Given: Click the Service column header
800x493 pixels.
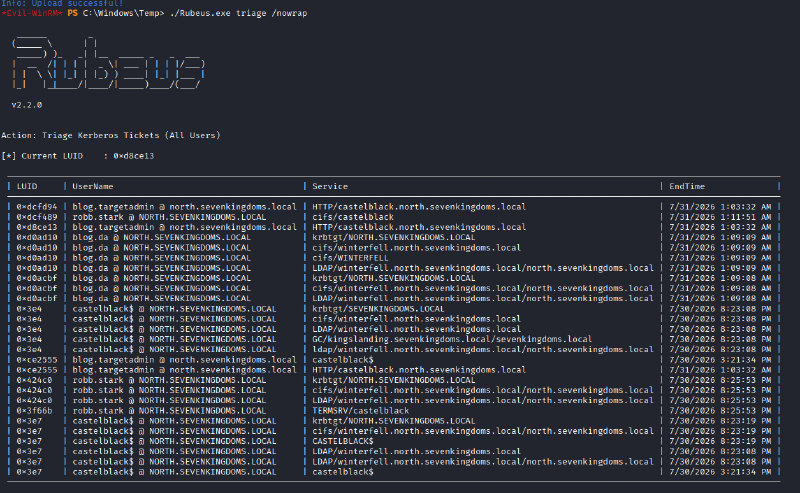Looking at the screenshot, I should (330, 186).
